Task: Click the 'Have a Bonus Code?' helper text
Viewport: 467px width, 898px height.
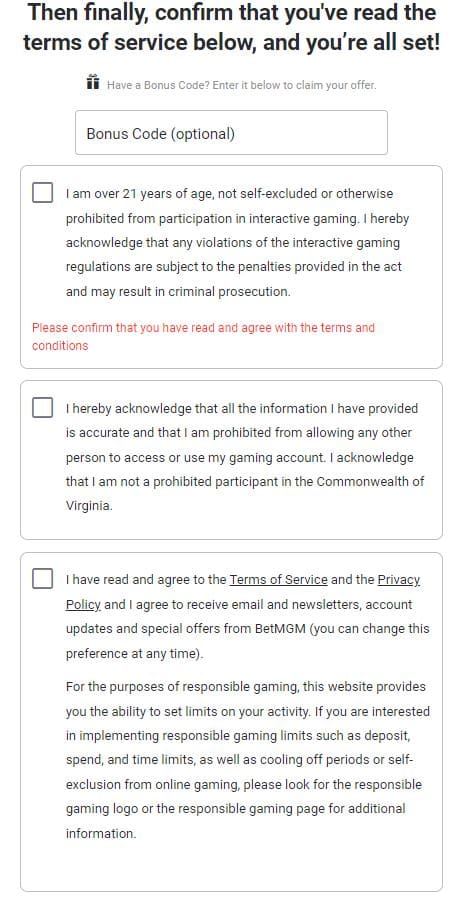Action: click(241, 85)
